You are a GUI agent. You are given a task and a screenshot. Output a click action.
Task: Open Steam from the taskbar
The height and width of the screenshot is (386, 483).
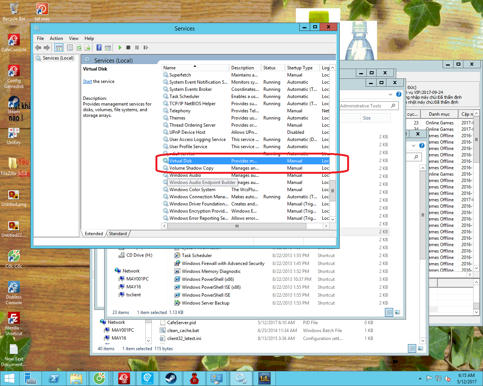pos(171,379)
